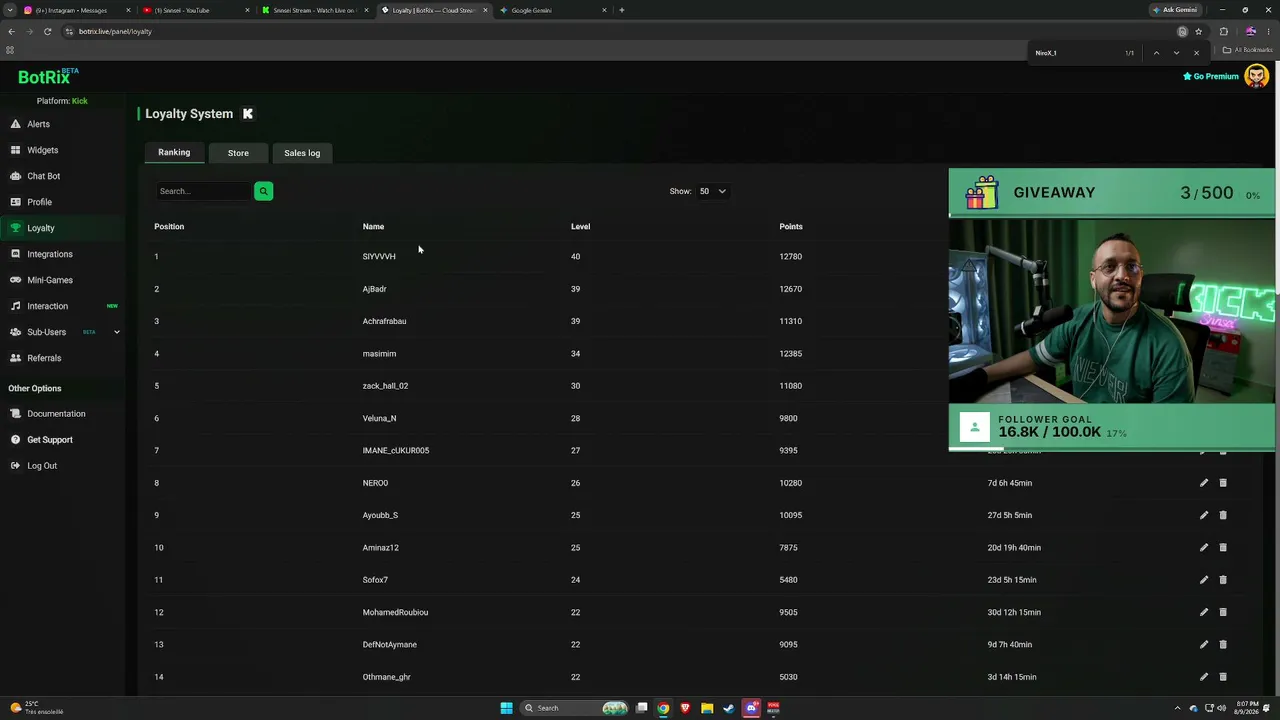Image resolution: width=1280 pixels, height=720 pixels.
Task: Delete DefNotAymane row trash icon
Action: (x=1223, y=645)
